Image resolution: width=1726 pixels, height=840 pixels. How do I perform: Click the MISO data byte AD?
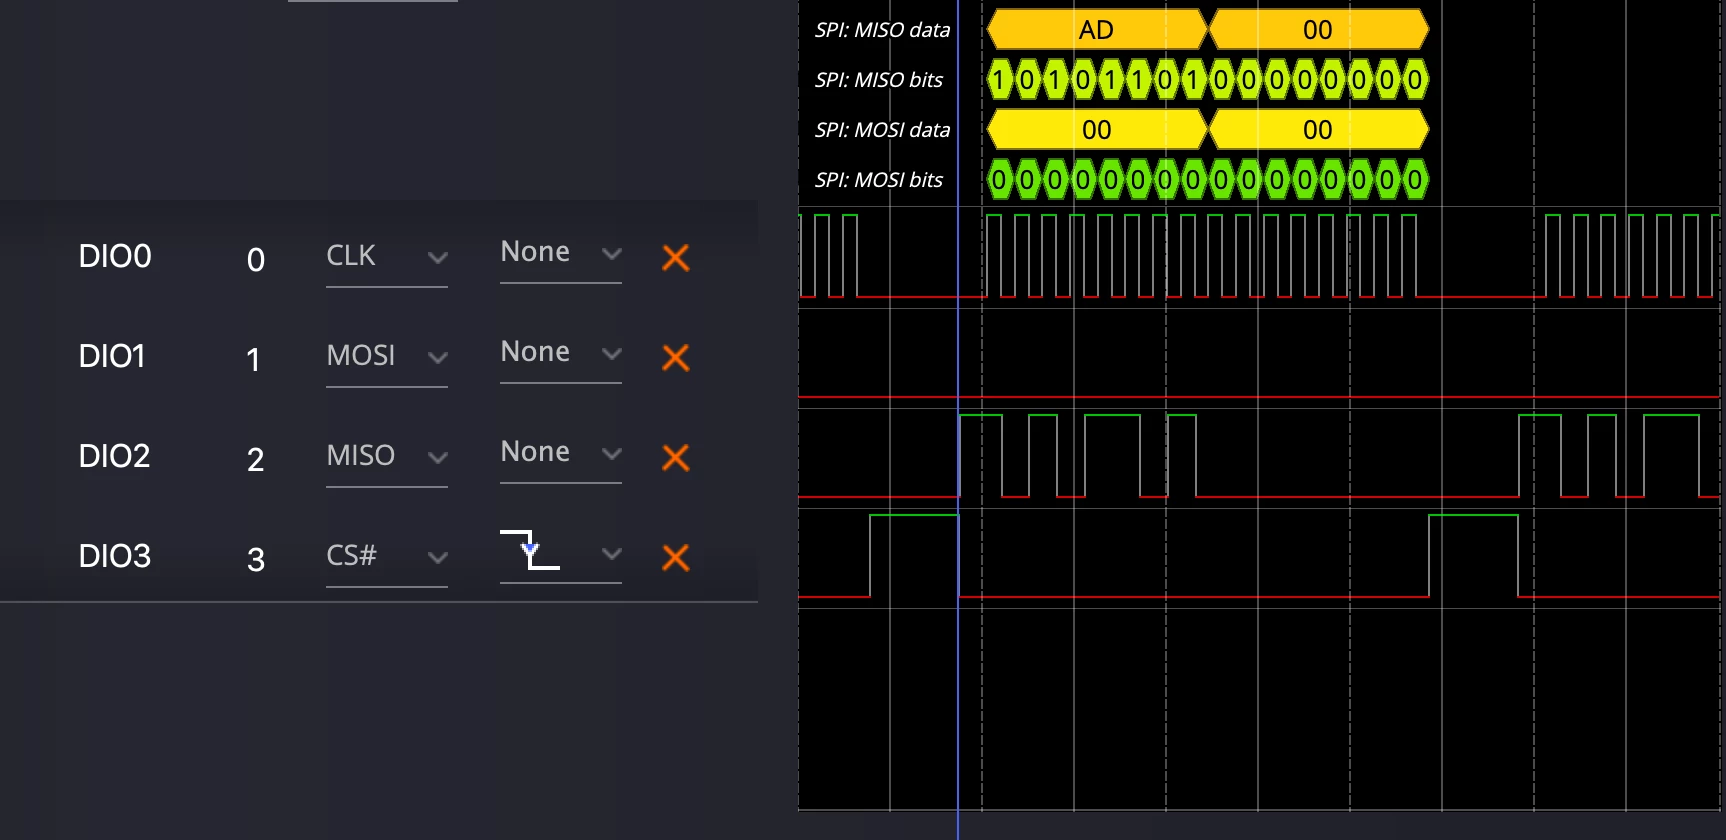coord(1097,30)
